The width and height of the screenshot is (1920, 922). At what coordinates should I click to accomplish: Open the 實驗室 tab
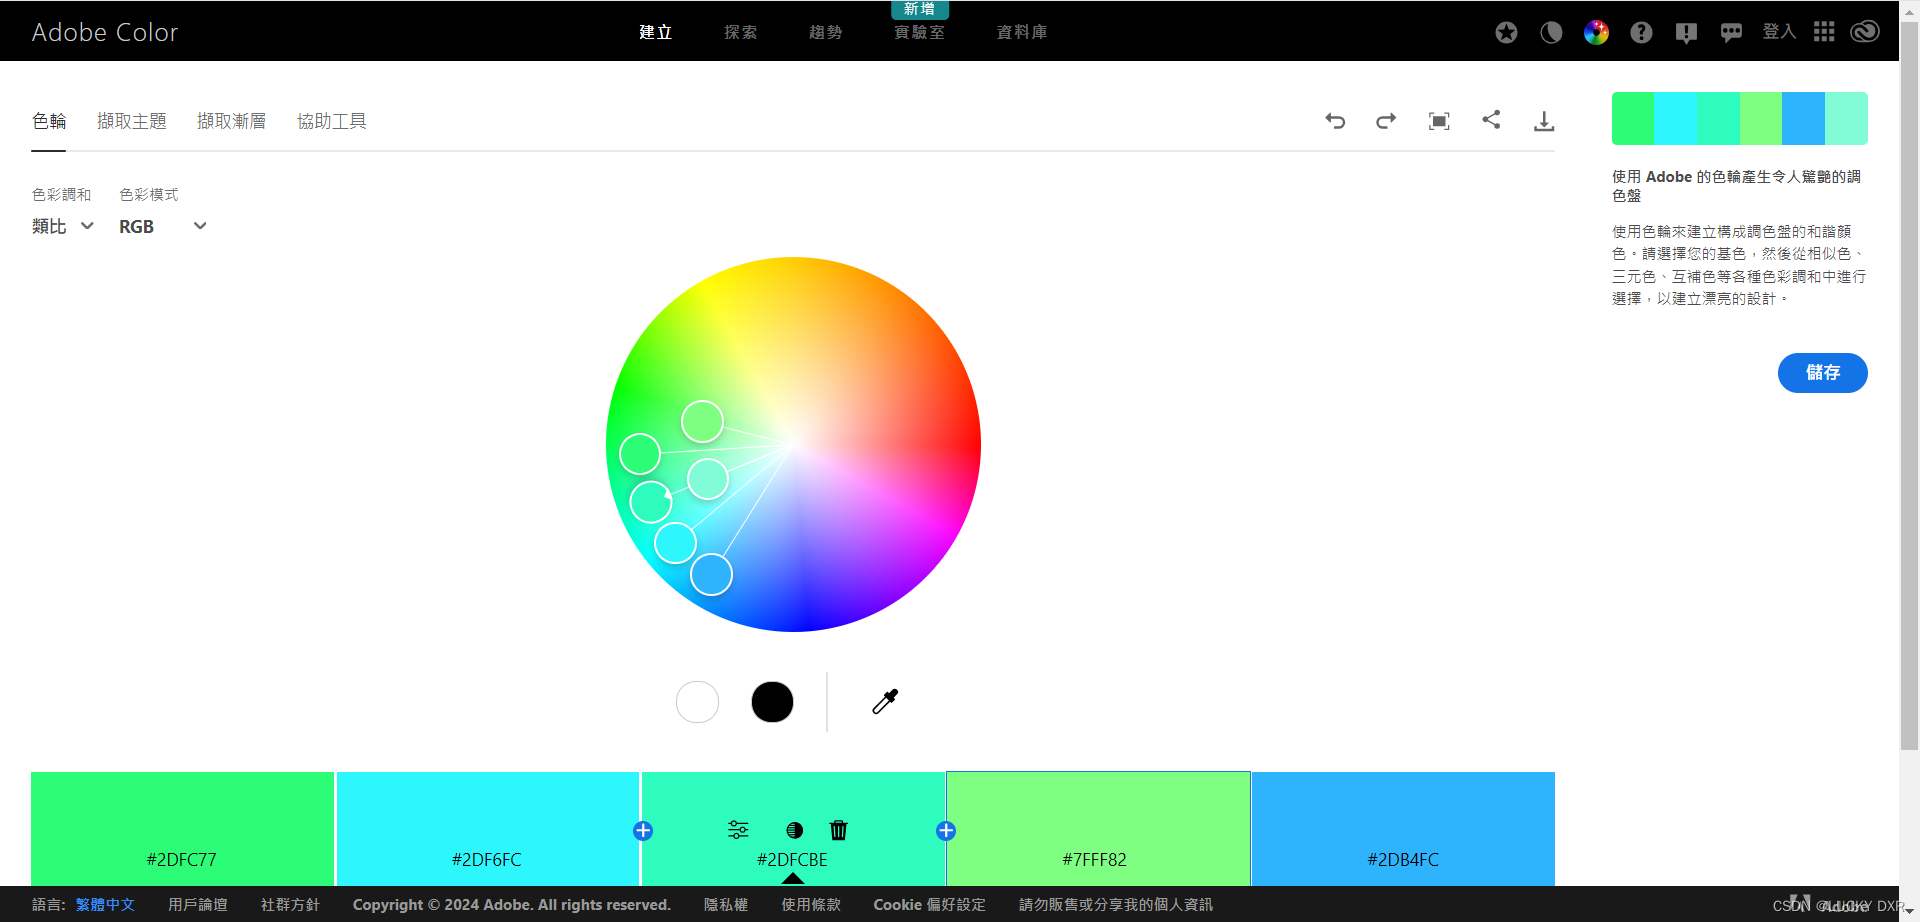click(920, 32)
